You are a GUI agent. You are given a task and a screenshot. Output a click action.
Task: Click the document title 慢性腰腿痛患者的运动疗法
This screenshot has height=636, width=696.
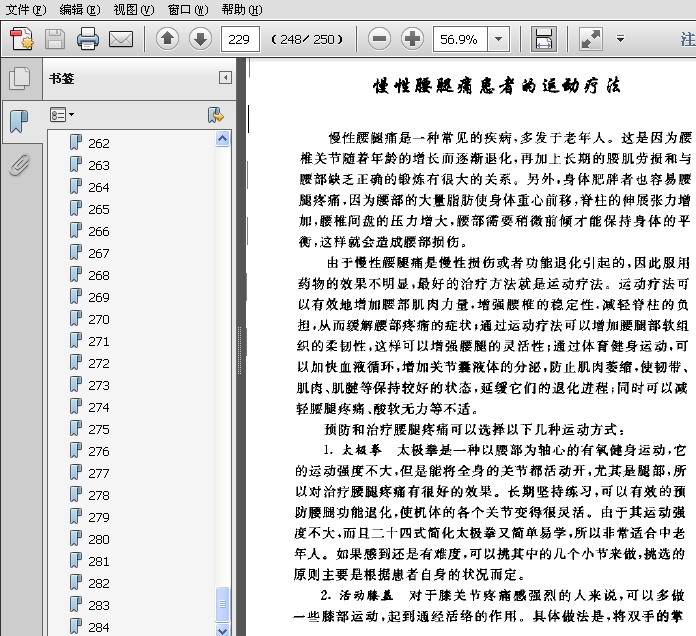496,86
